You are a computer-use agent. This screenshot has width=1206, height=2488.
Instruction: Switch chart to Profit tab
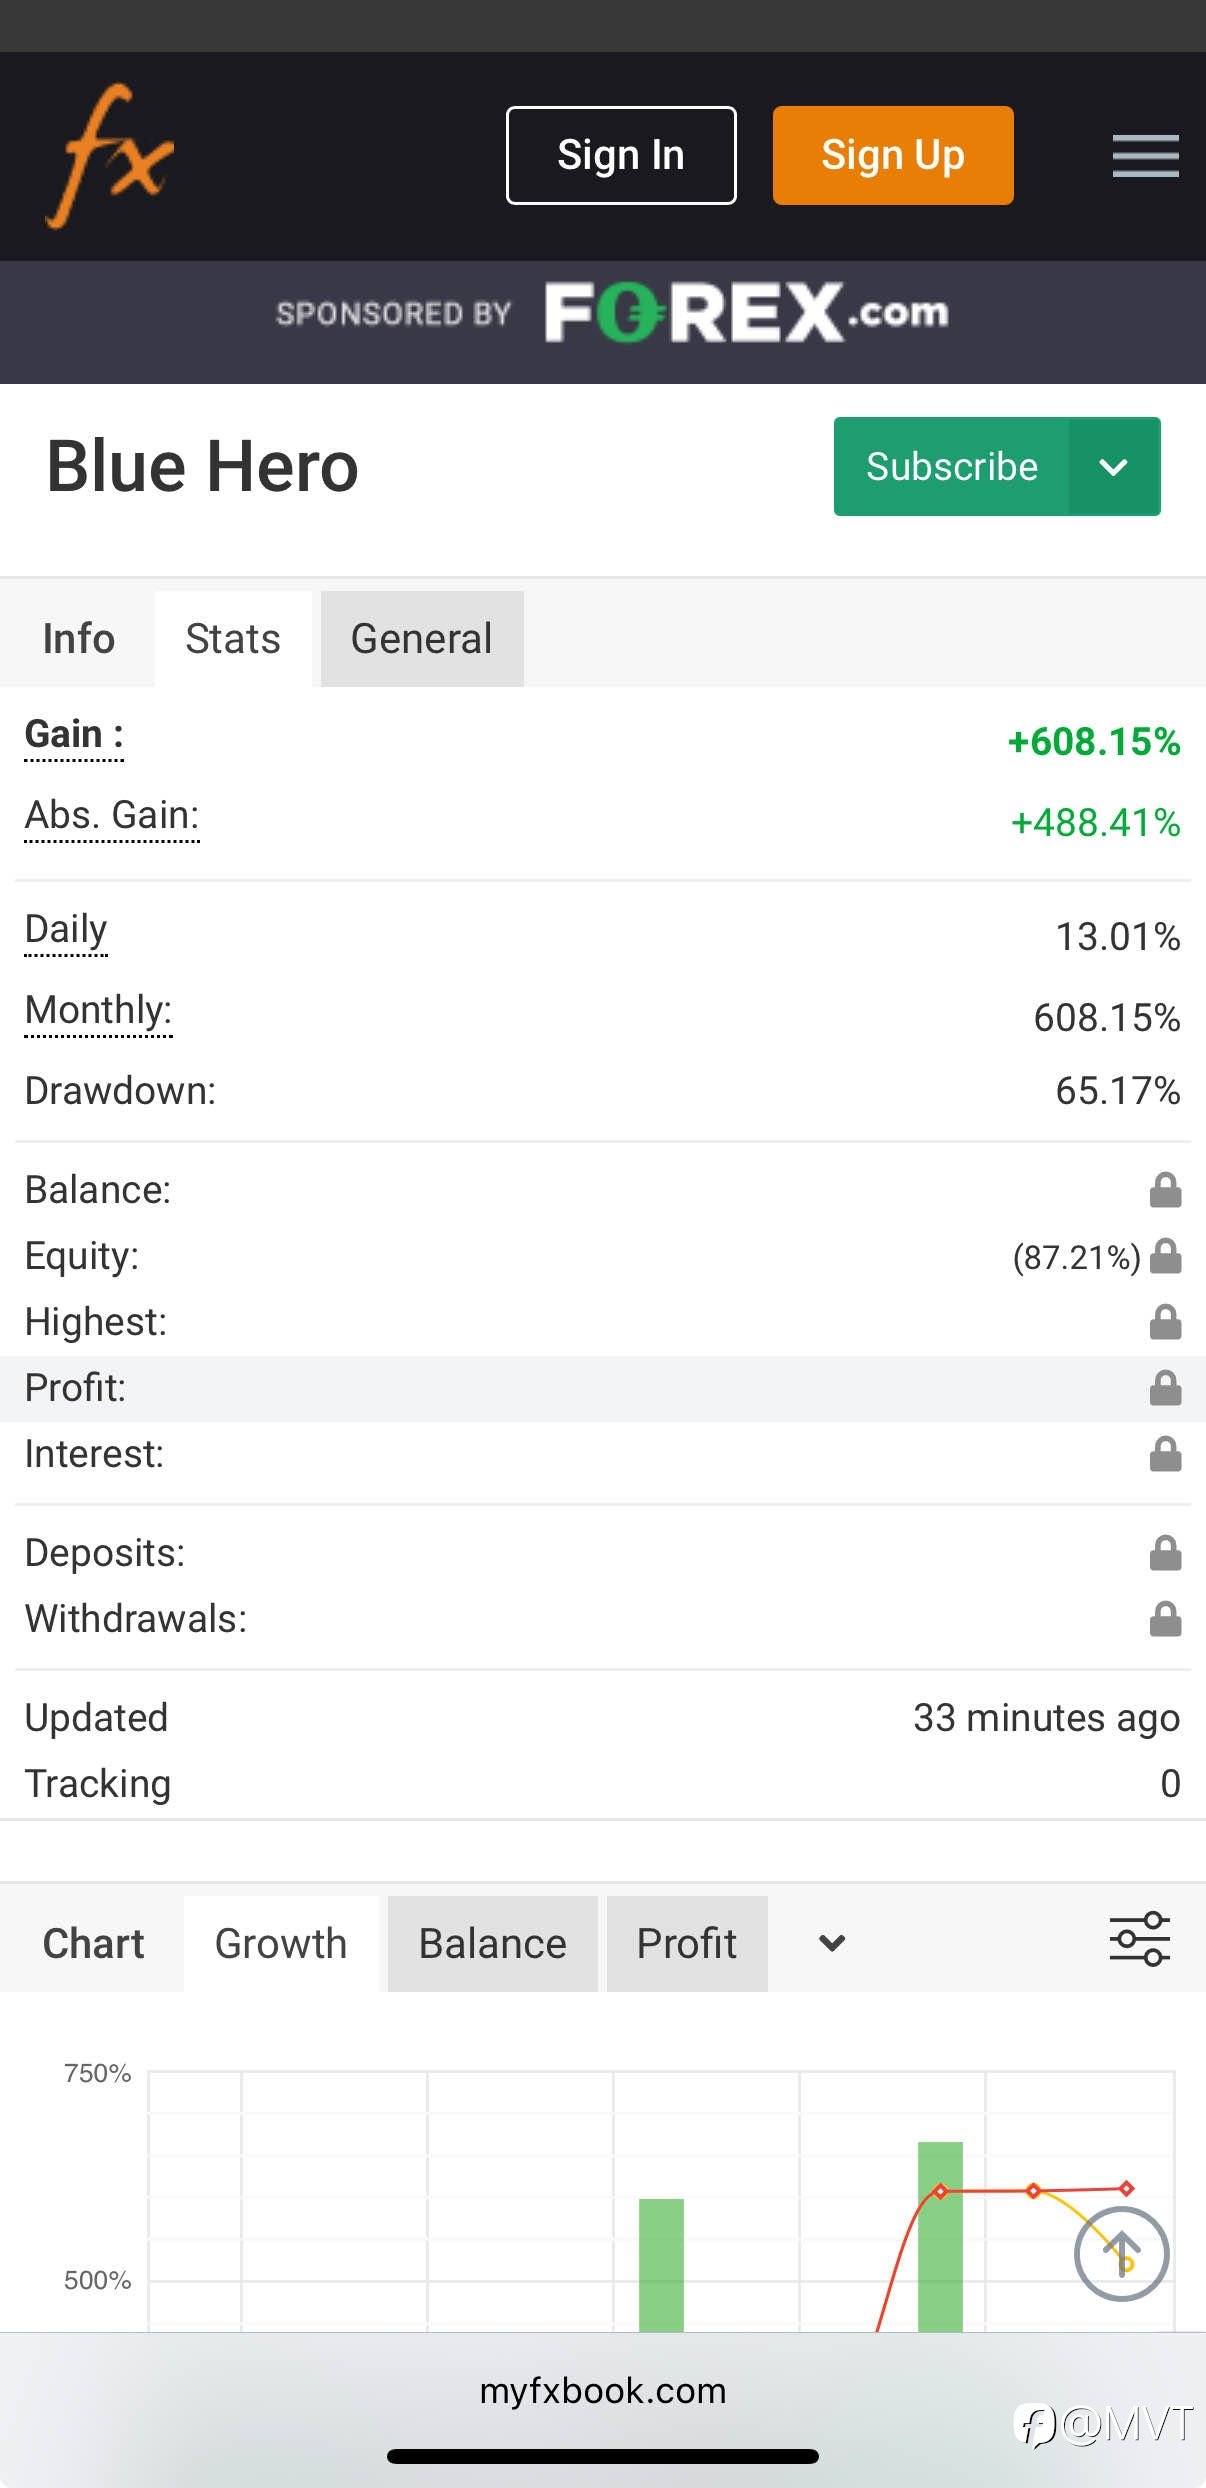686,1944
